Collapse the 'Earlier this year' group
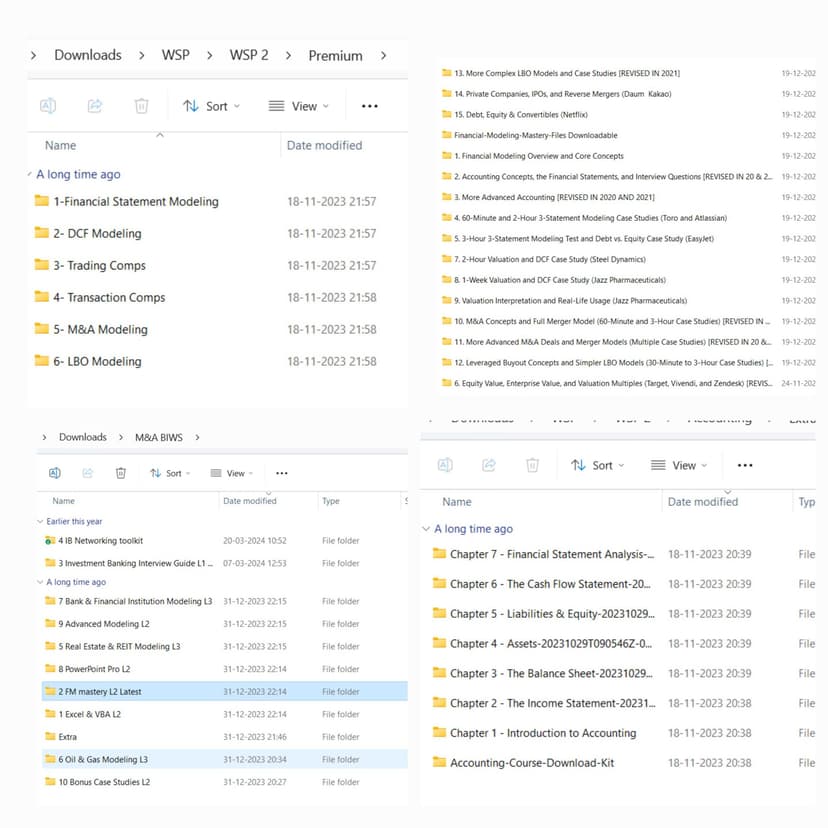This screenshot has width=828, height=828. (x=40, y=522)
